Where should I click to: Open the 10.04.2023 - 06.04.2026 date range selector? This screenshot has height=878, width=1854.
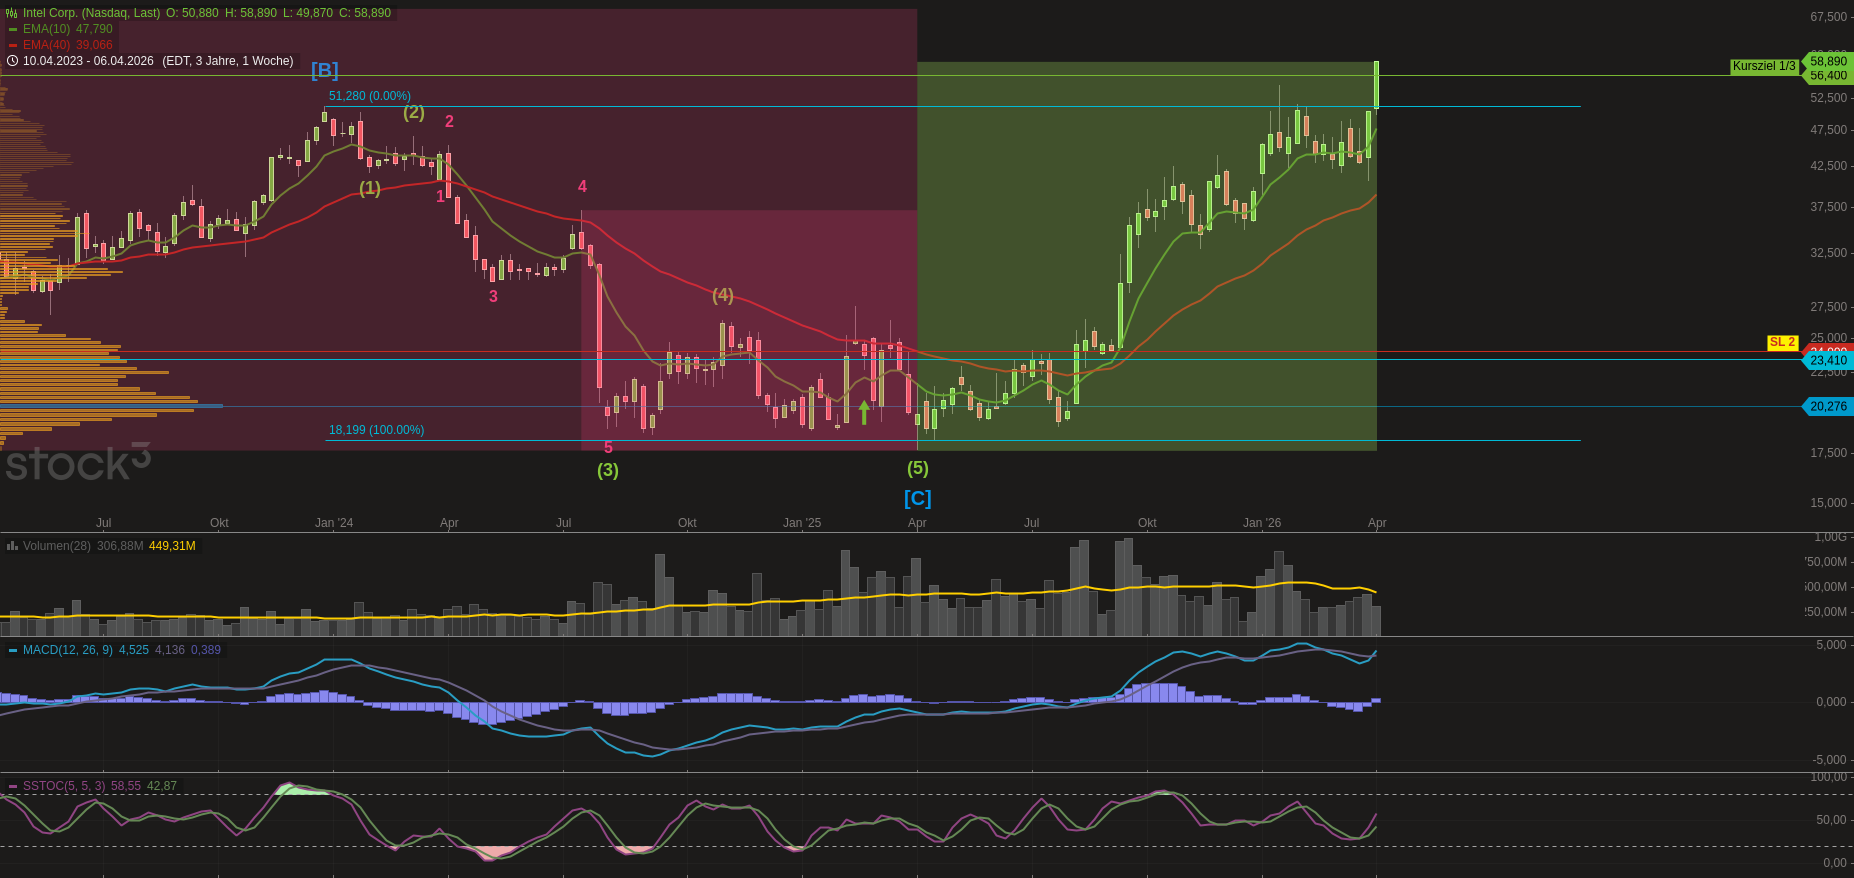point(88,61)
